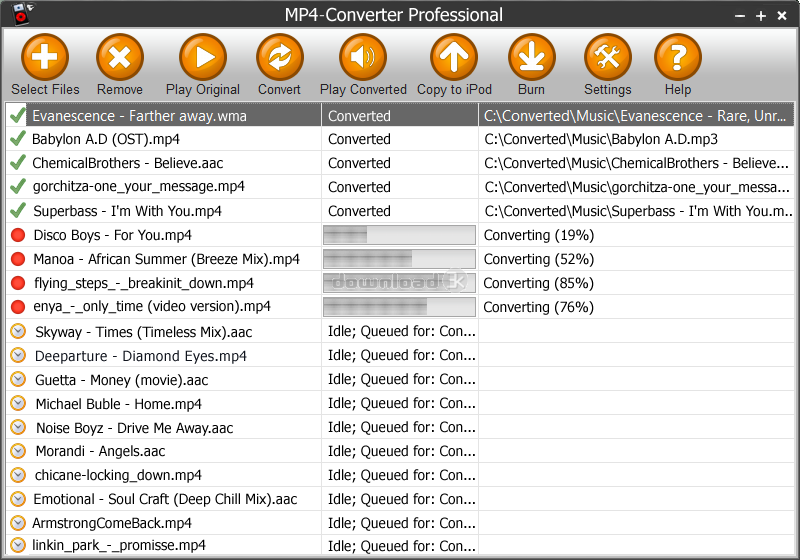Image resolution: width=800 pixels, height=560 pixels.
Task: Click clock icon beside linkin_park_-_promisse.mp4
Action: (18, 545)
